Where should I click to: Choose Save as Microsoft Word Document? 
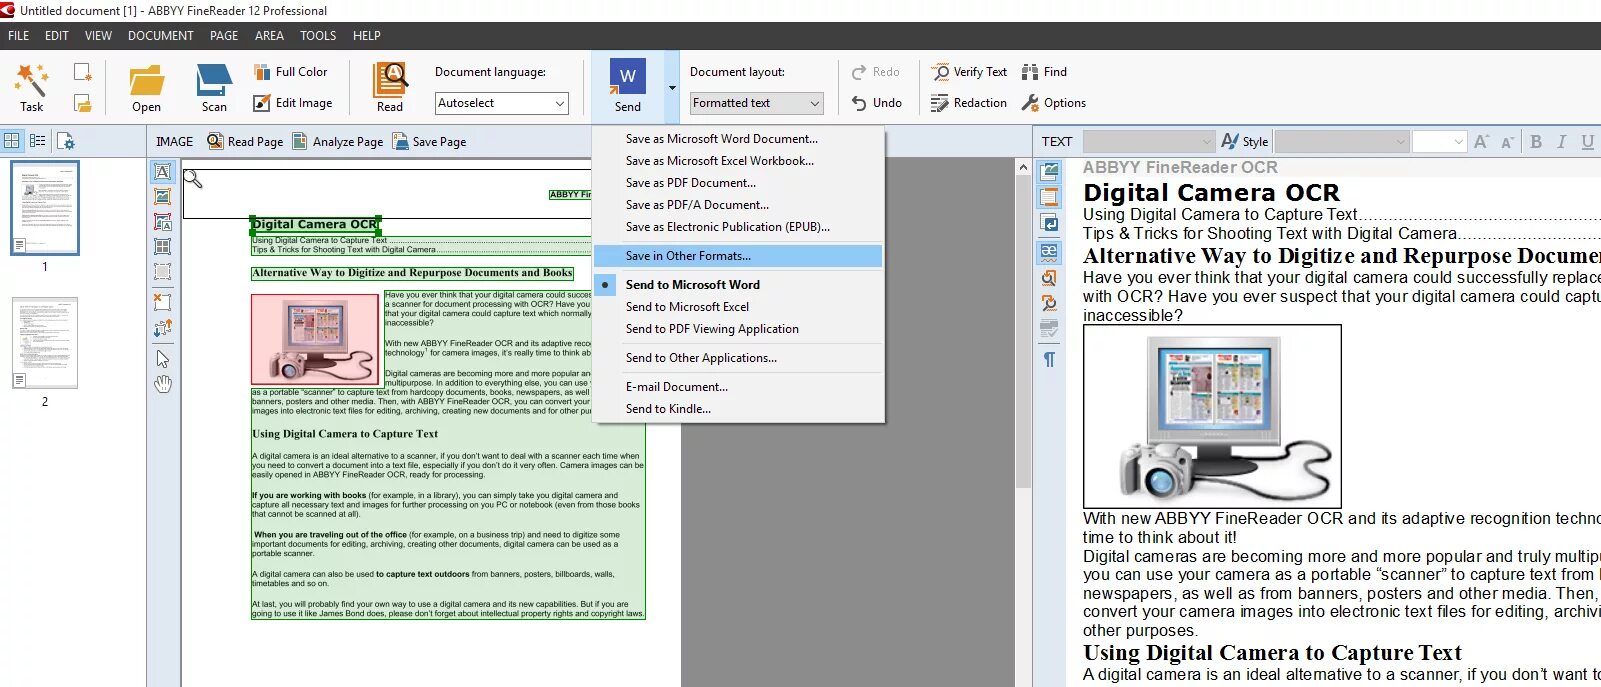click(x=738, y=139)
